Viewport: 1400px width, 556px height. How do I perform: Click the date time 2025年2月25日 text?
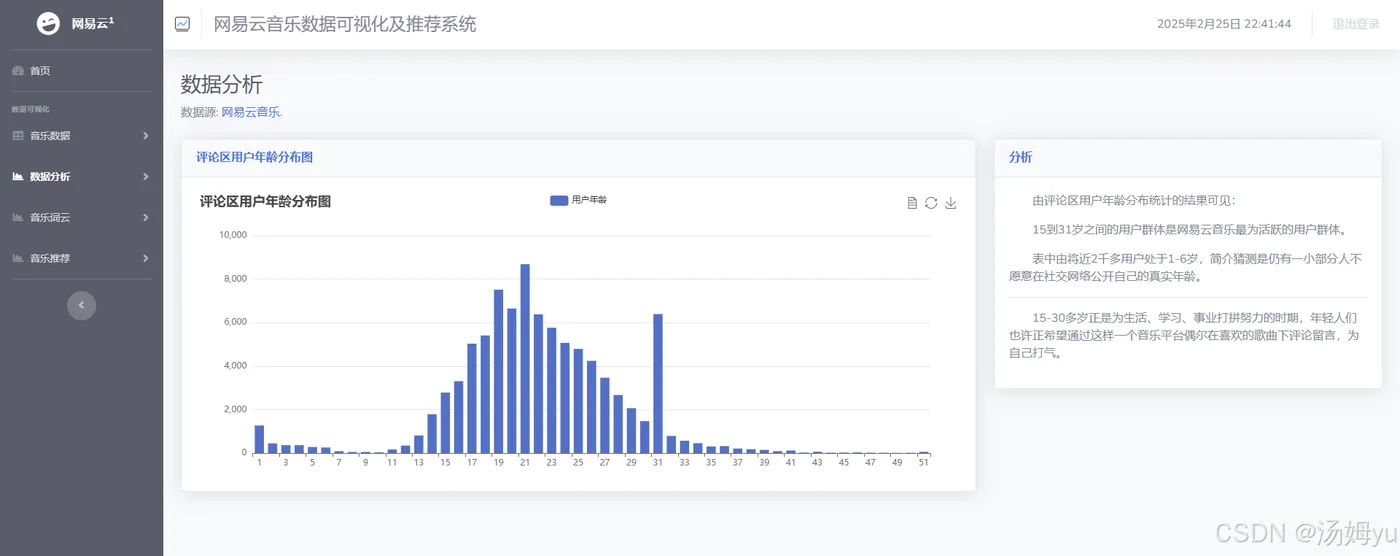(x=1224, y=24)
